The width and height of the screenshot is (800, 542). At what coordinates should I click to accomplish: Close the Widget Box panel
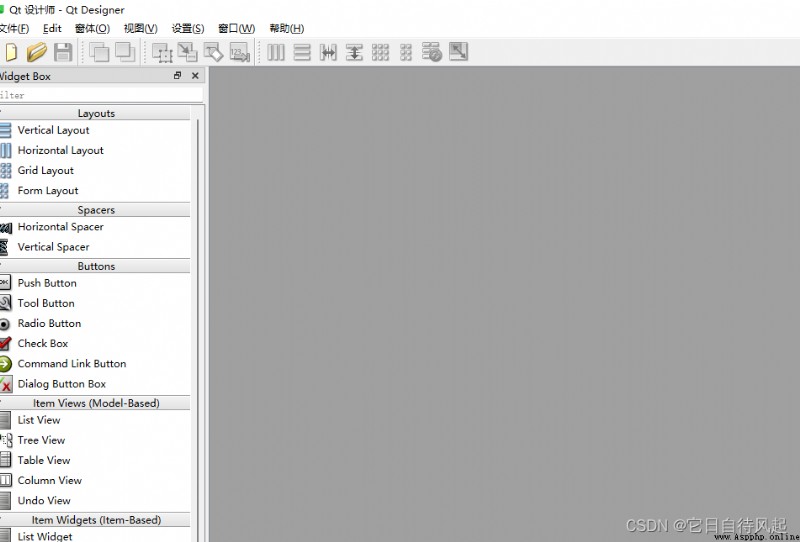click(x=195, y=76)
